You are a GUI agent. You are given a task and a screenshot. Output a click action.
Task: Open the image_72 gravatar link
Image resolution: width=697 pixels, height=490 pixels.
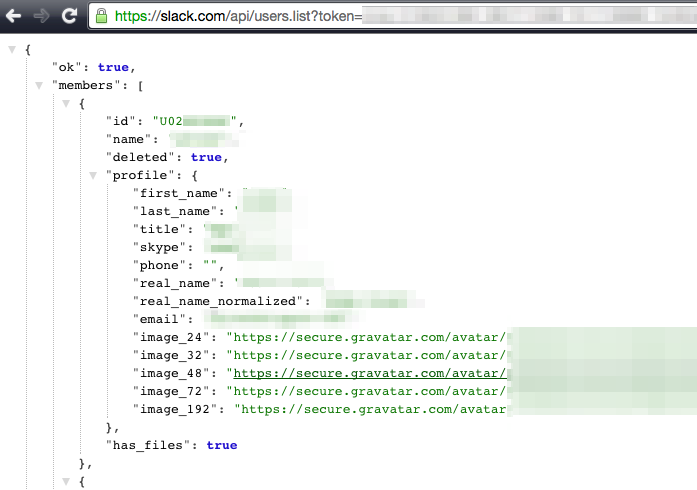[370, 391]
